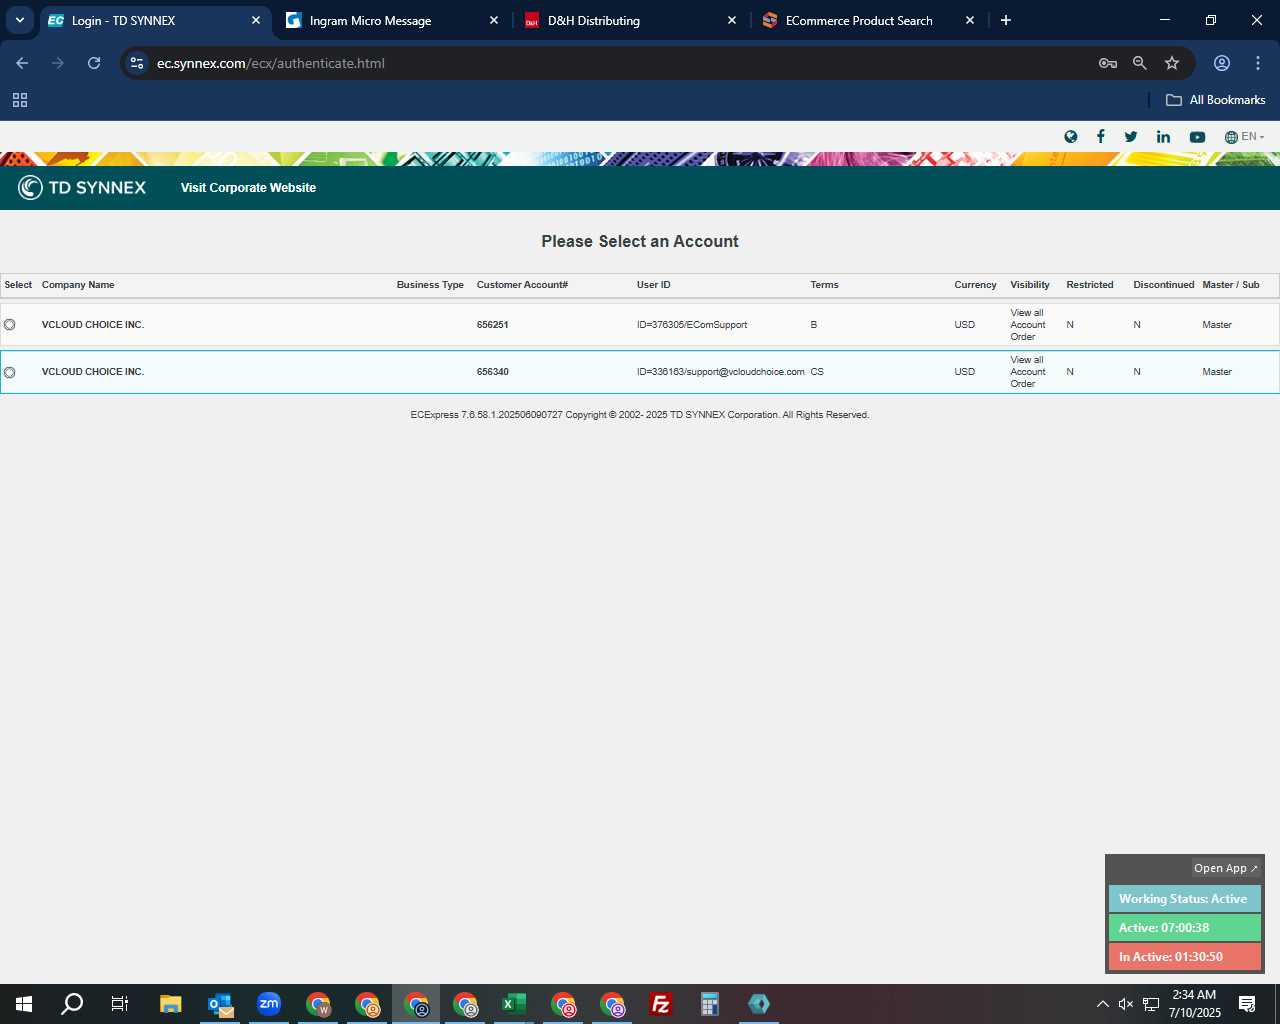1280x1024 pixels.
Task: Open the globe website icon in header
Action: 1071,137
